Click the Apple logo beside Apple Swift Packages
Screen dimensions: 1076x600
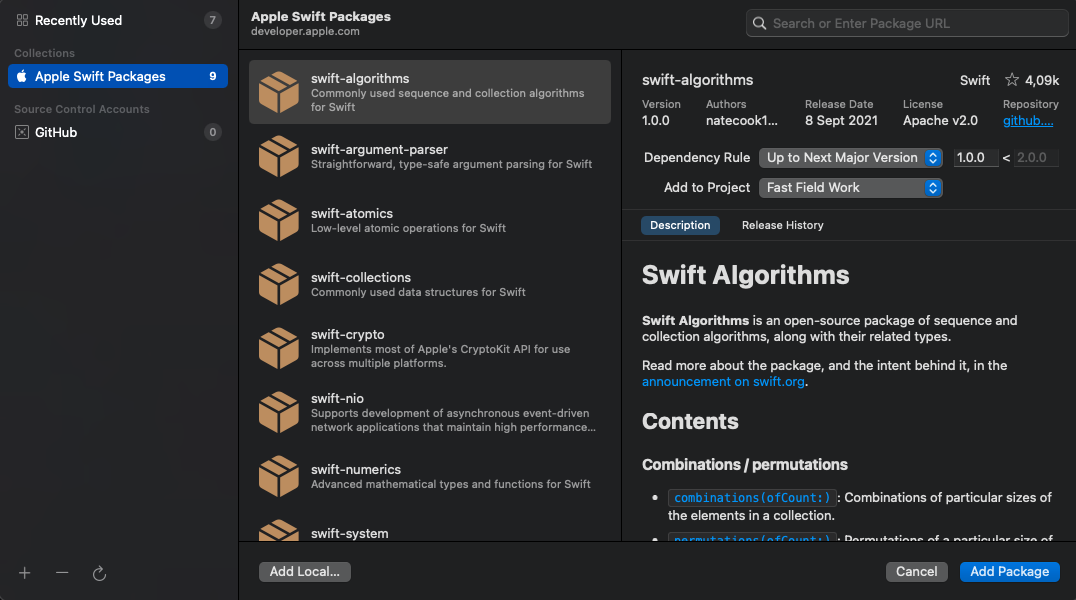click(x=22, y=76)
